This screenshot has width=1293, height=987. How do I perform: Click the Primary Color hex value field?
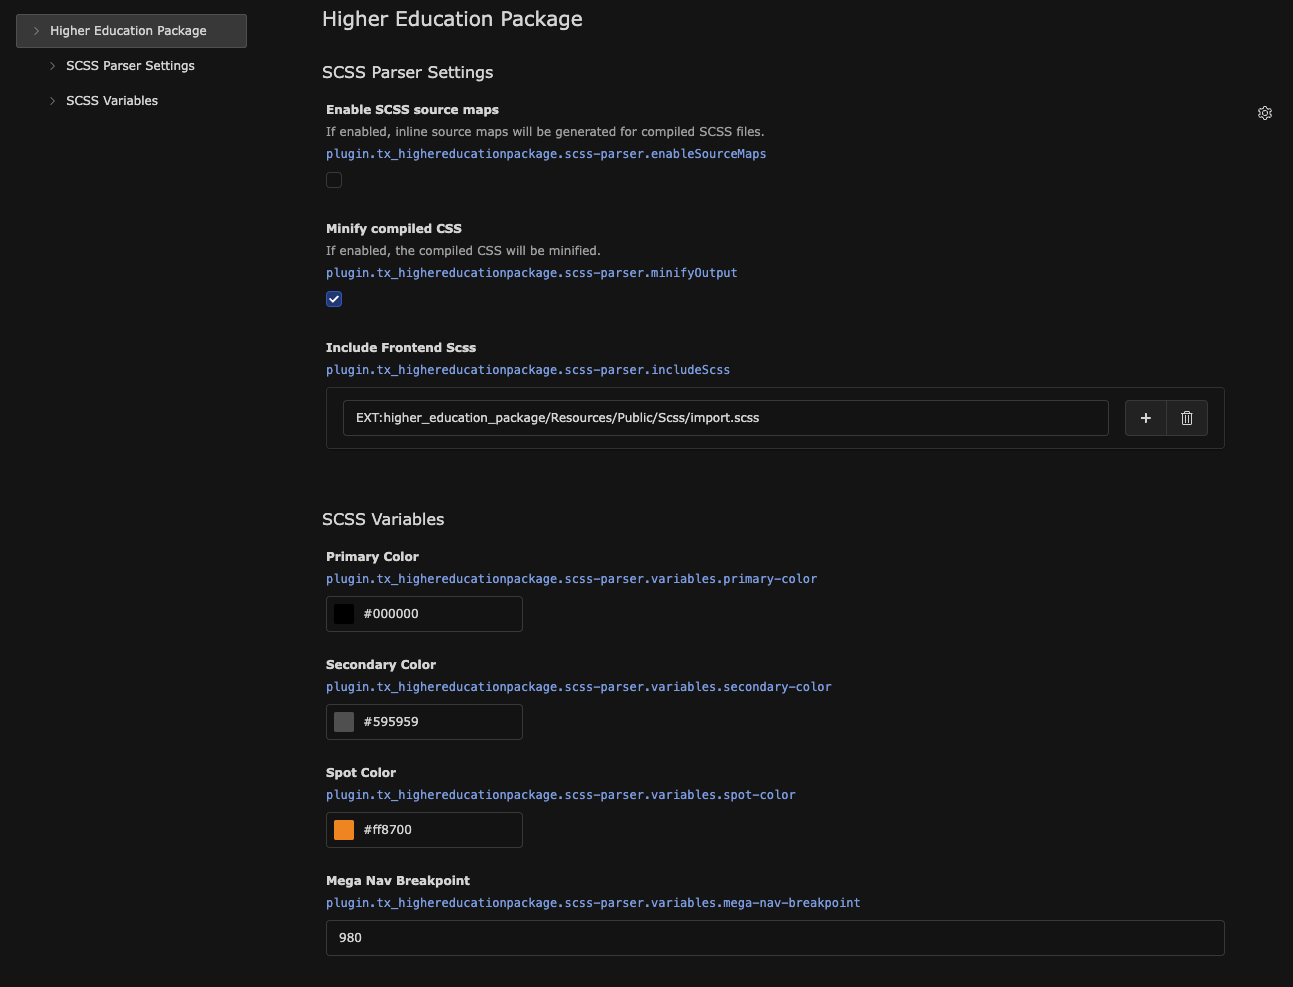(x=438, y=614)
